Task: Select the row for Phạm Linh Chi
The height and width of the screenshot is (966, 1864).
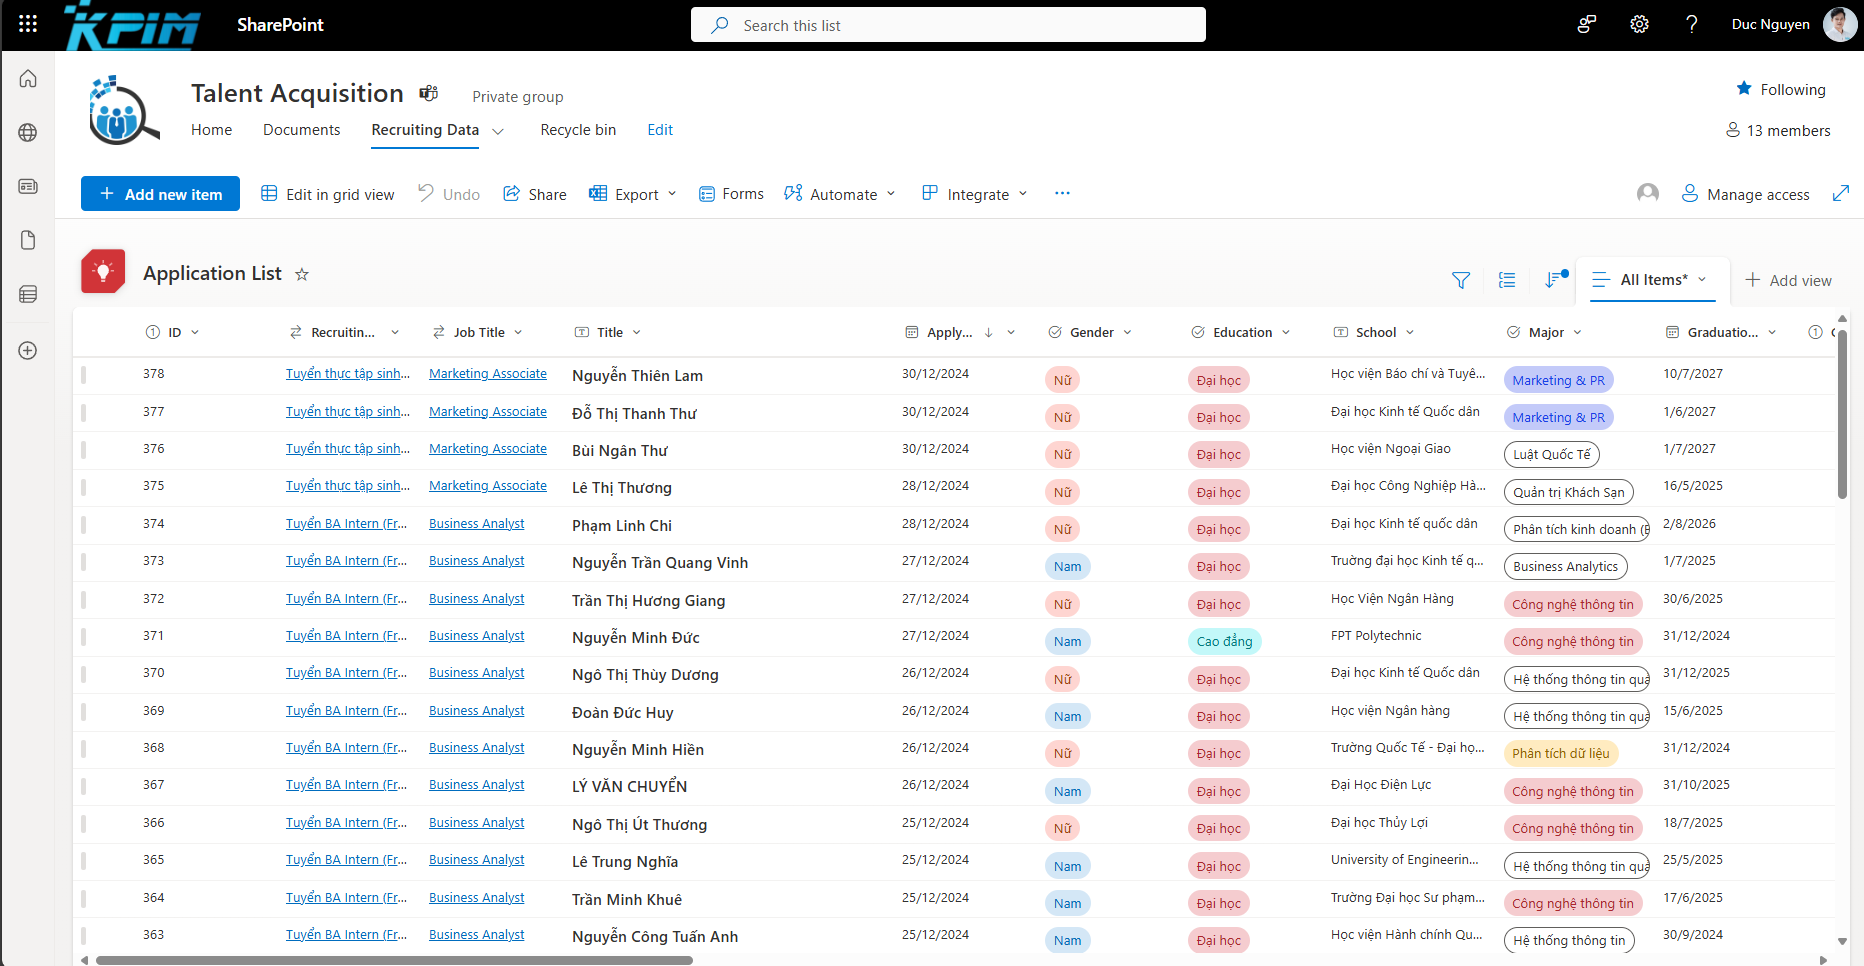Action: pos(84,525)
